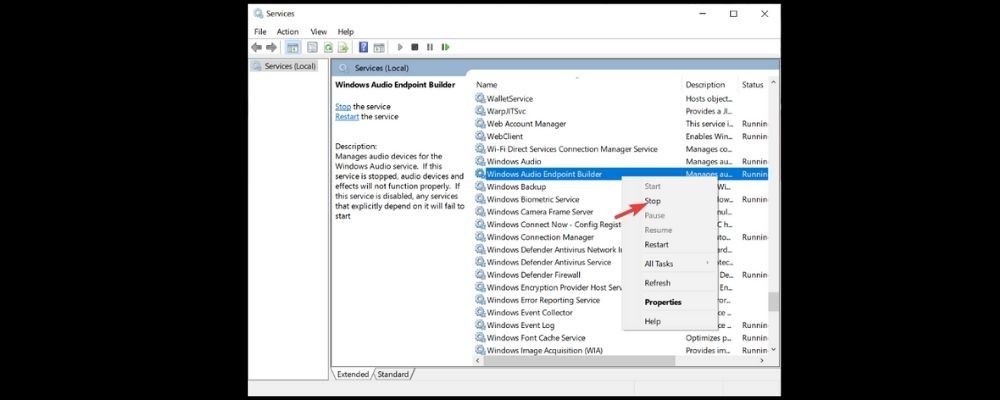1000x400 pixels.
Task: Open the Properties sheet toolbar icon
Action: point(312,47)
